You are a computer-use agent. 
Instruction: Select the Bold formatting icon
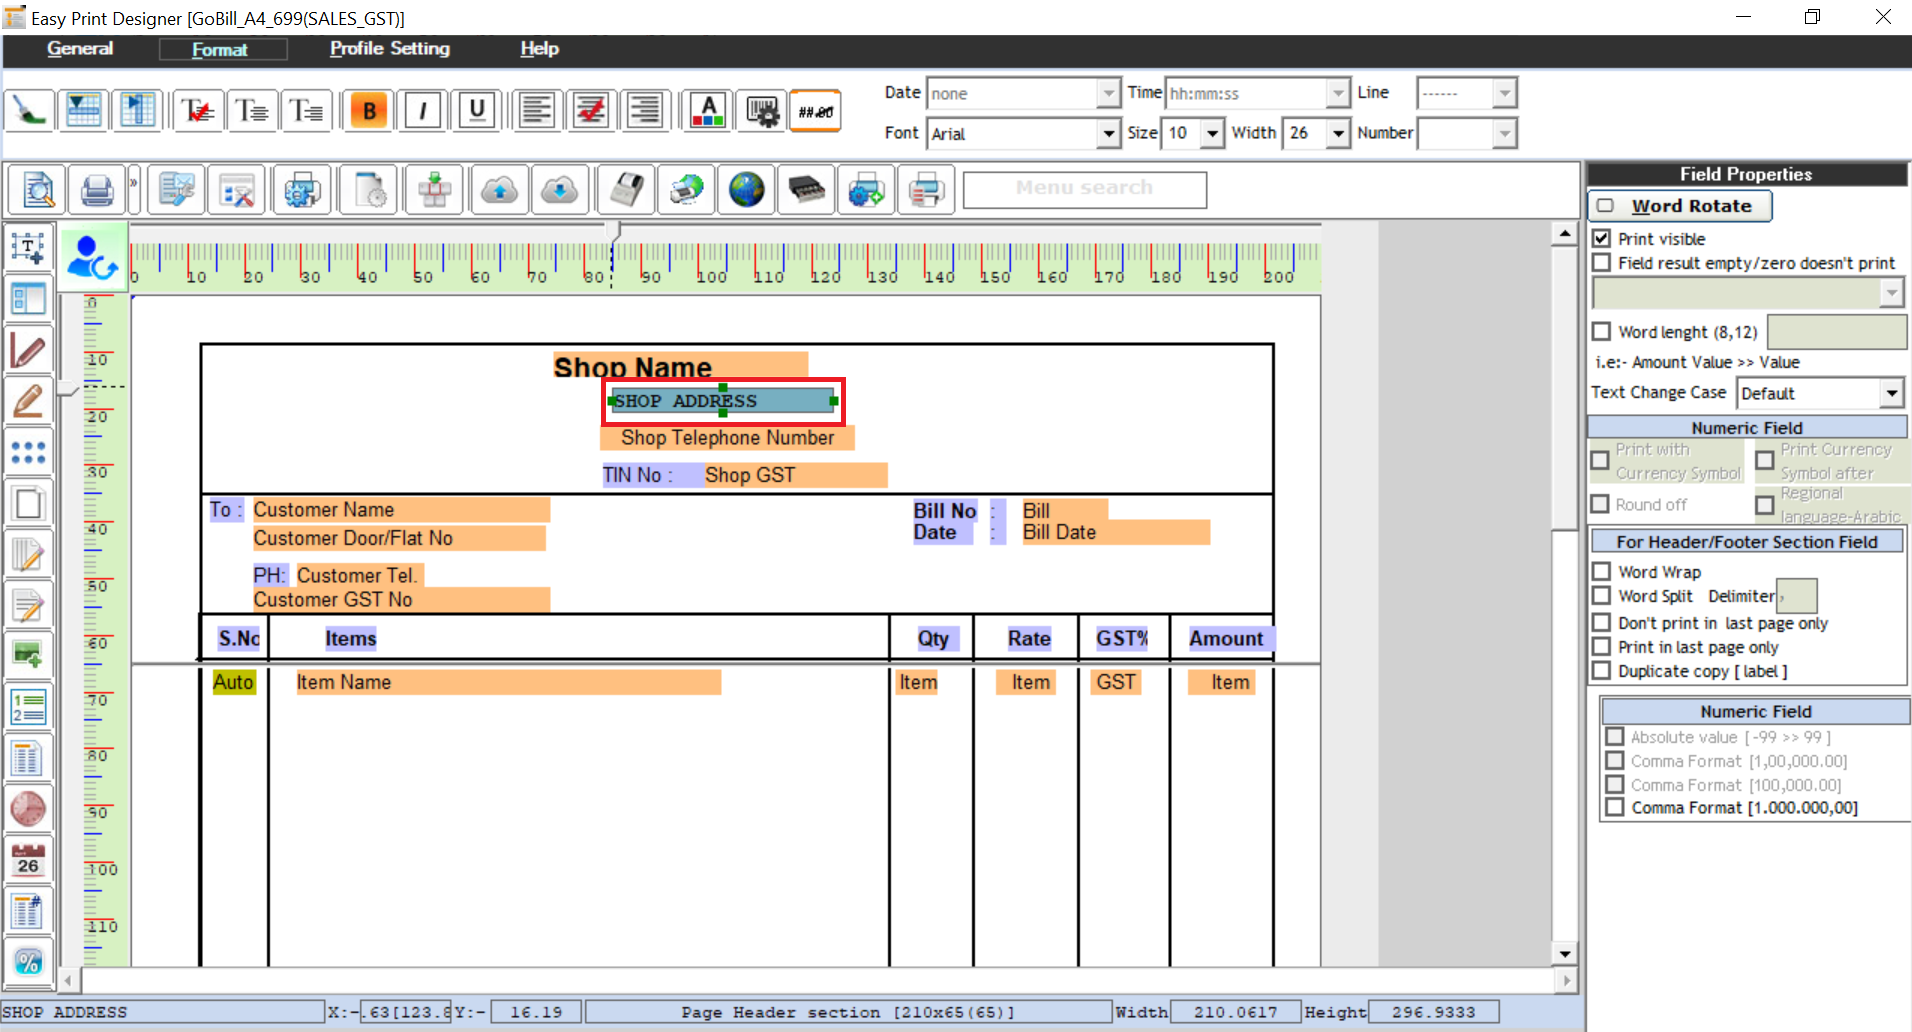point(368,110)
